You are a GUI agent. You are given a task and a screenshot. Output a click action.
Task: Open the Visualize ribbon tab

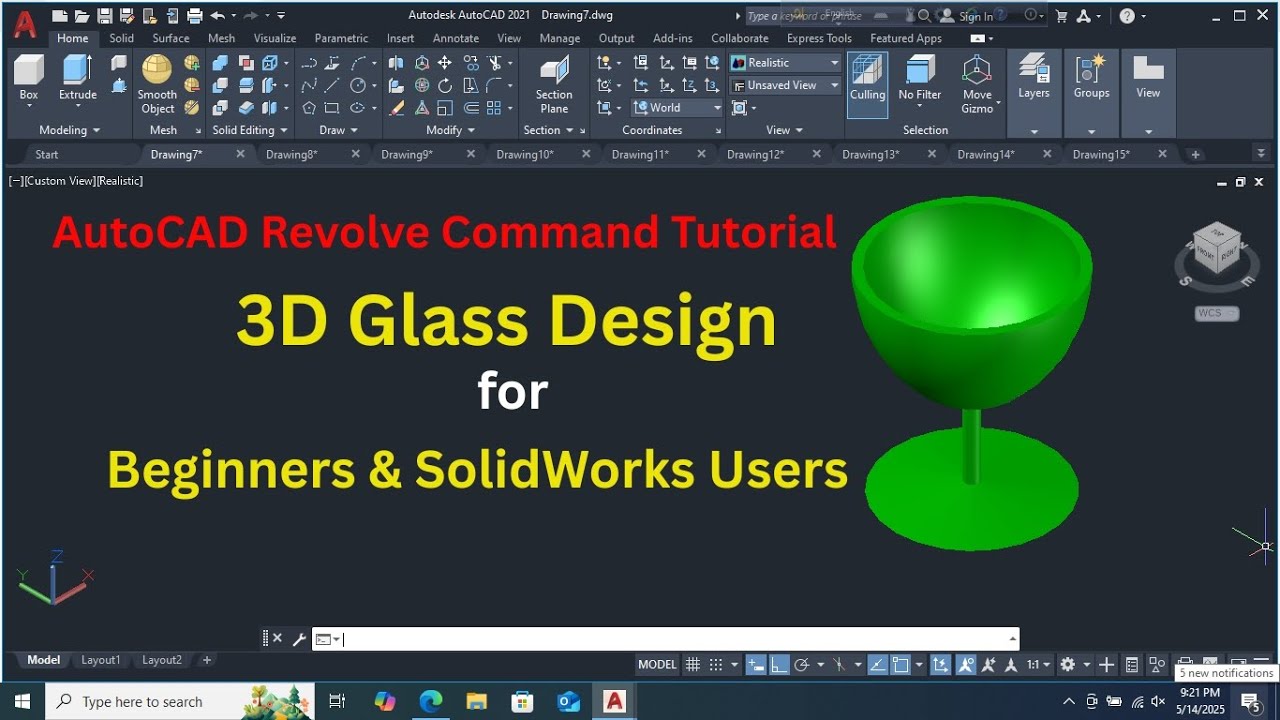click(275, 38)
